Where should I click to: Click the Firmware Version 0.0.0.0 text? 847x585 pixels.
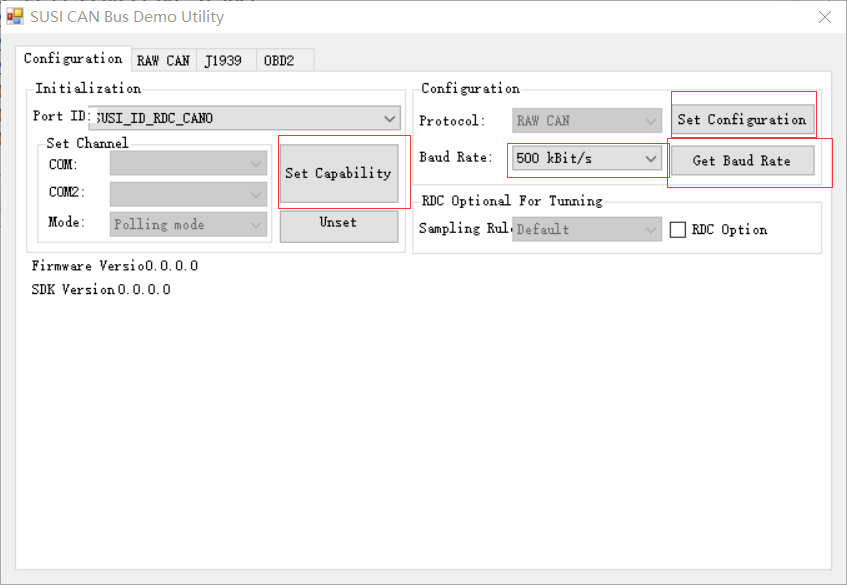click(115, 266)
